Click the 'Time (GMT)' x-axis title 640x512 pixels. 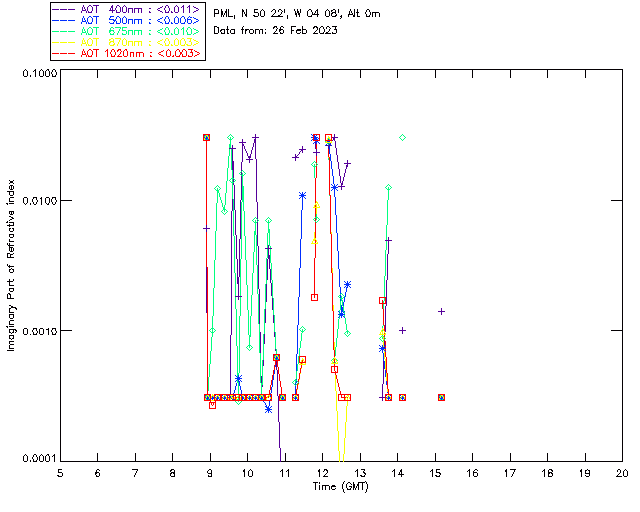[340, 487]
